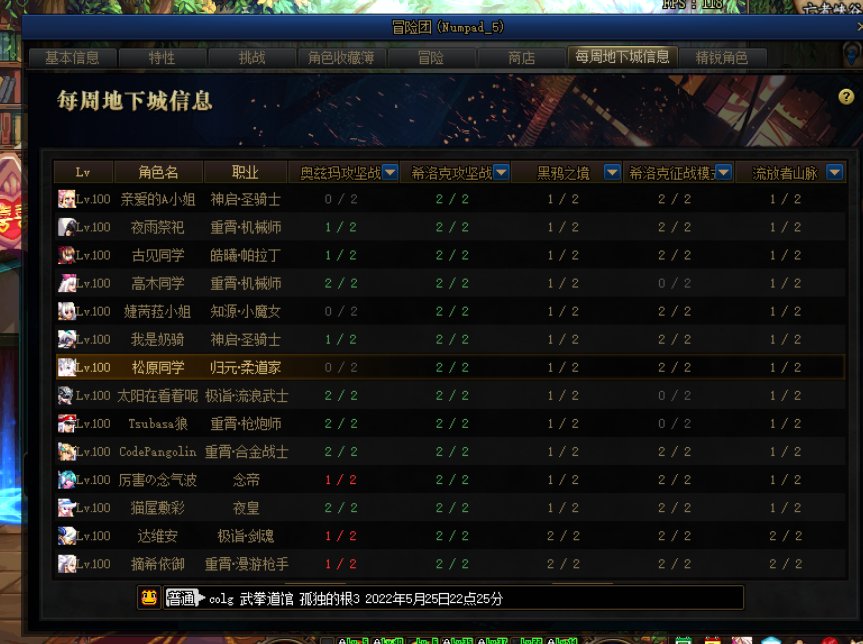Open dropdown for 希洛克攻坚战 column
The height and width of the screenshot is (644, 863).
coord(501,173)
